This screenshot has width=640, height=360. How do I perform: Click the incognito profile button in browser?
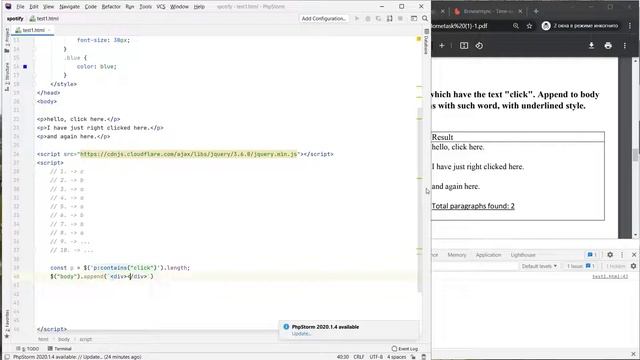580,26
